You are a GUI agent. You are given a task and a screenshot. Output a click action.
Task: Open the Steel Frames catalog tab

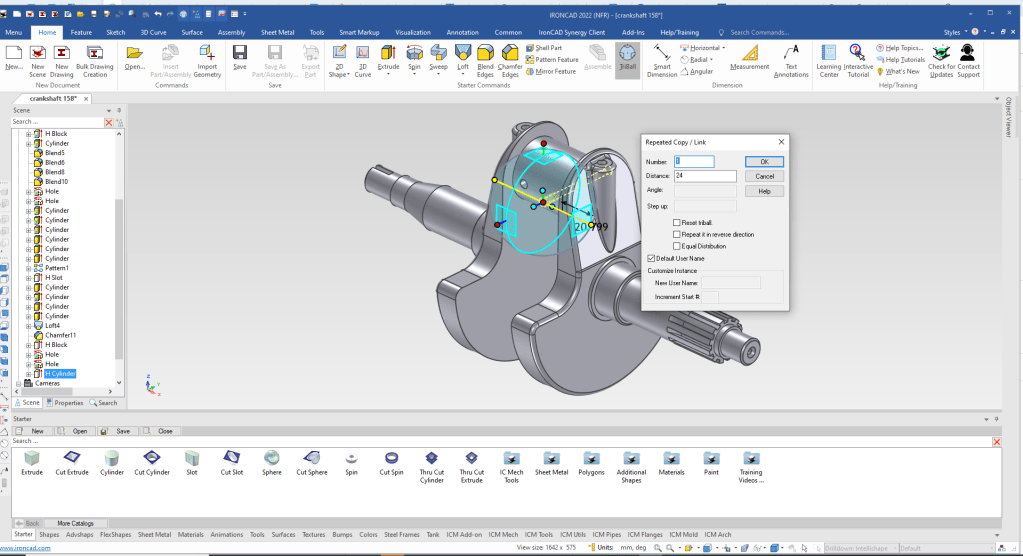coord(400,534)
